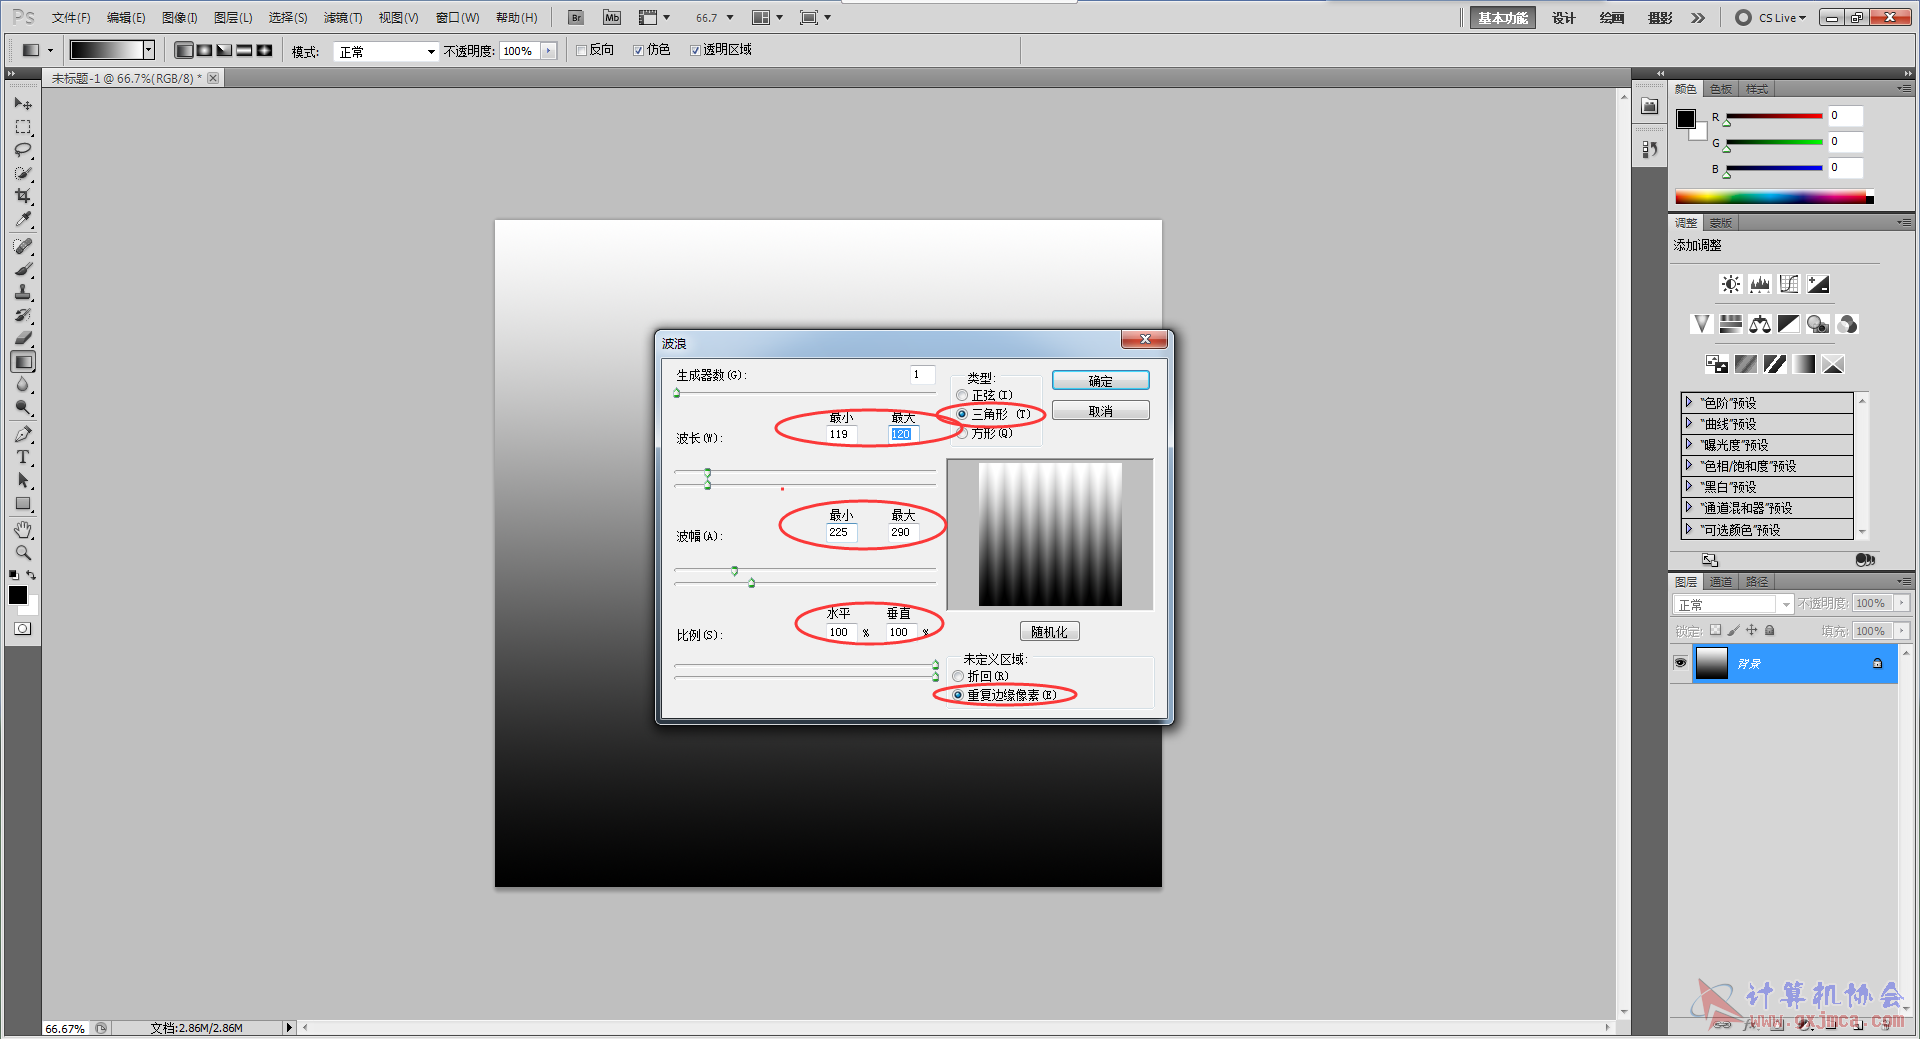Open the 滤镜(T) menu

point(342,18)
